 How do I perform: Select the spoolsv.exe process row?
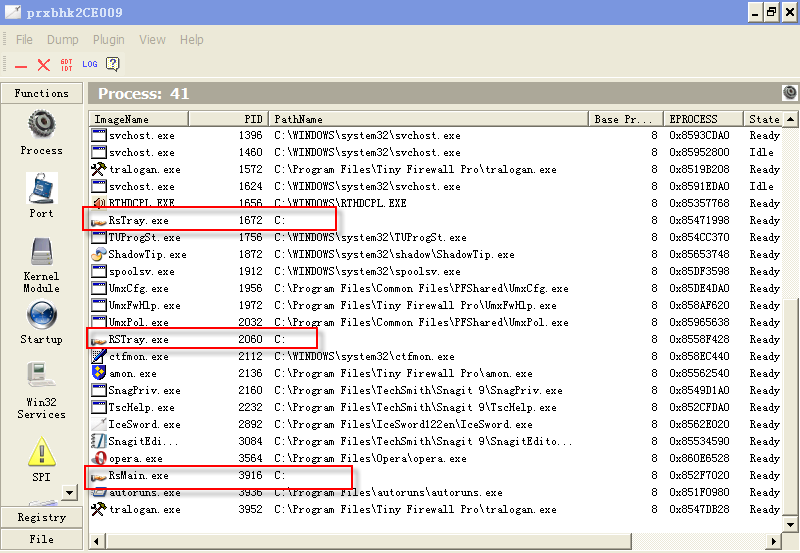(435, 271)
